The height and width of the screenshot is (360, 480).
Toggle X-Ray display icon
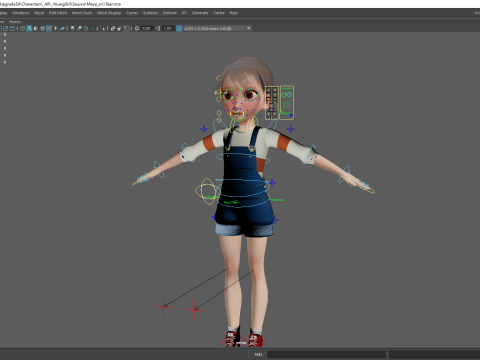click(x=113, y=28)
